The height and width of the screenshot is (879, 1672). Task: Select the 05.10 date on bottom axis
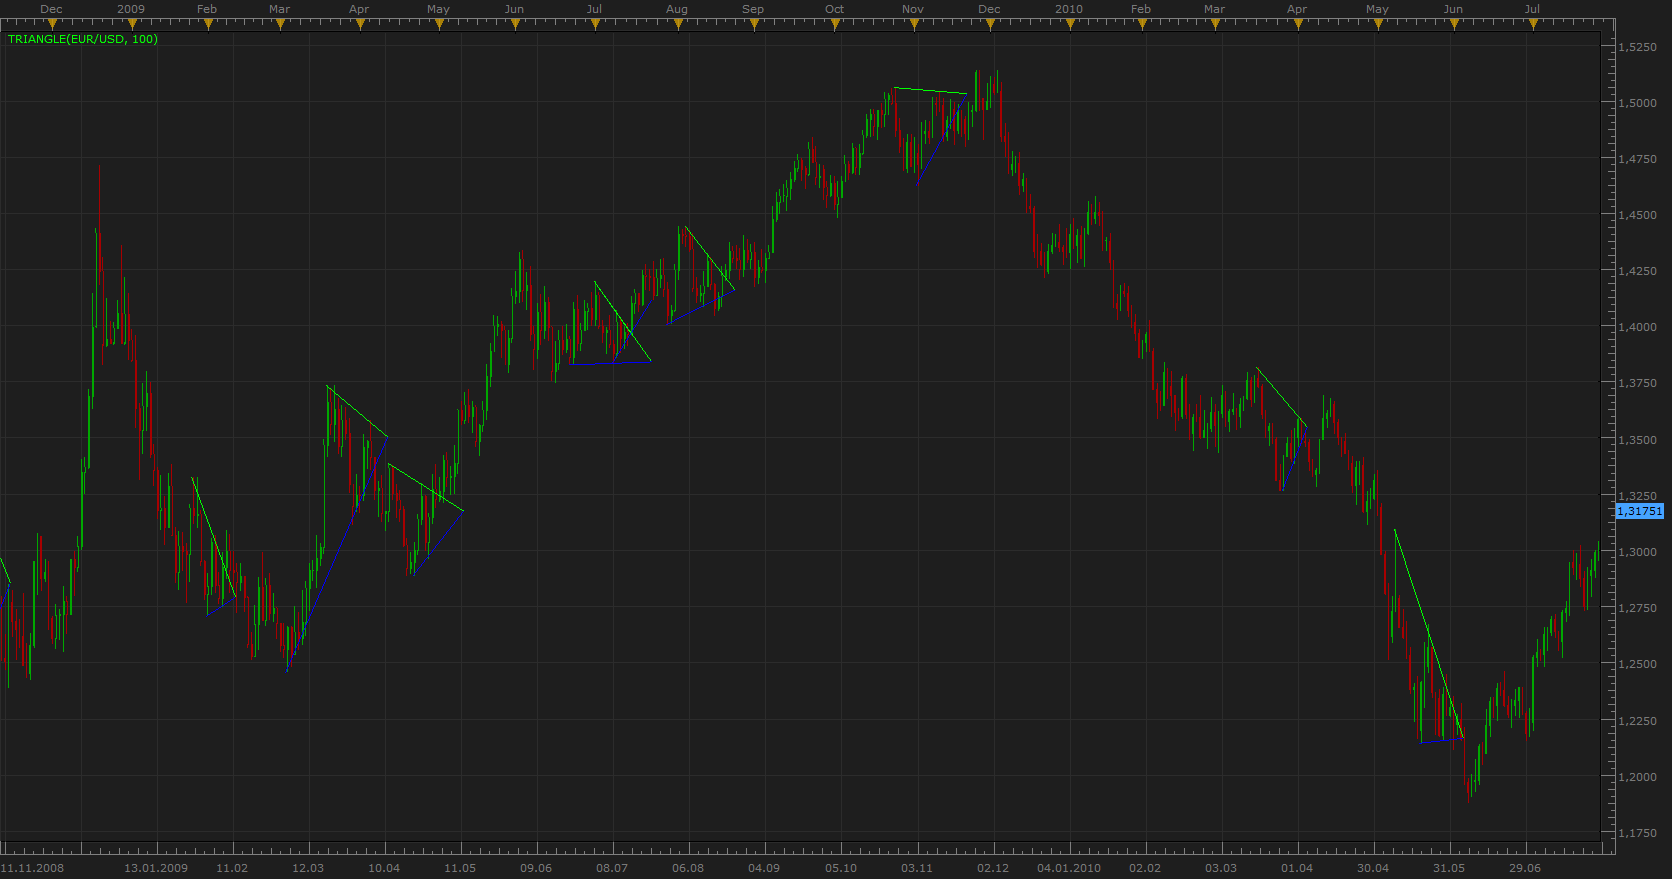click(x=841, y=868)
